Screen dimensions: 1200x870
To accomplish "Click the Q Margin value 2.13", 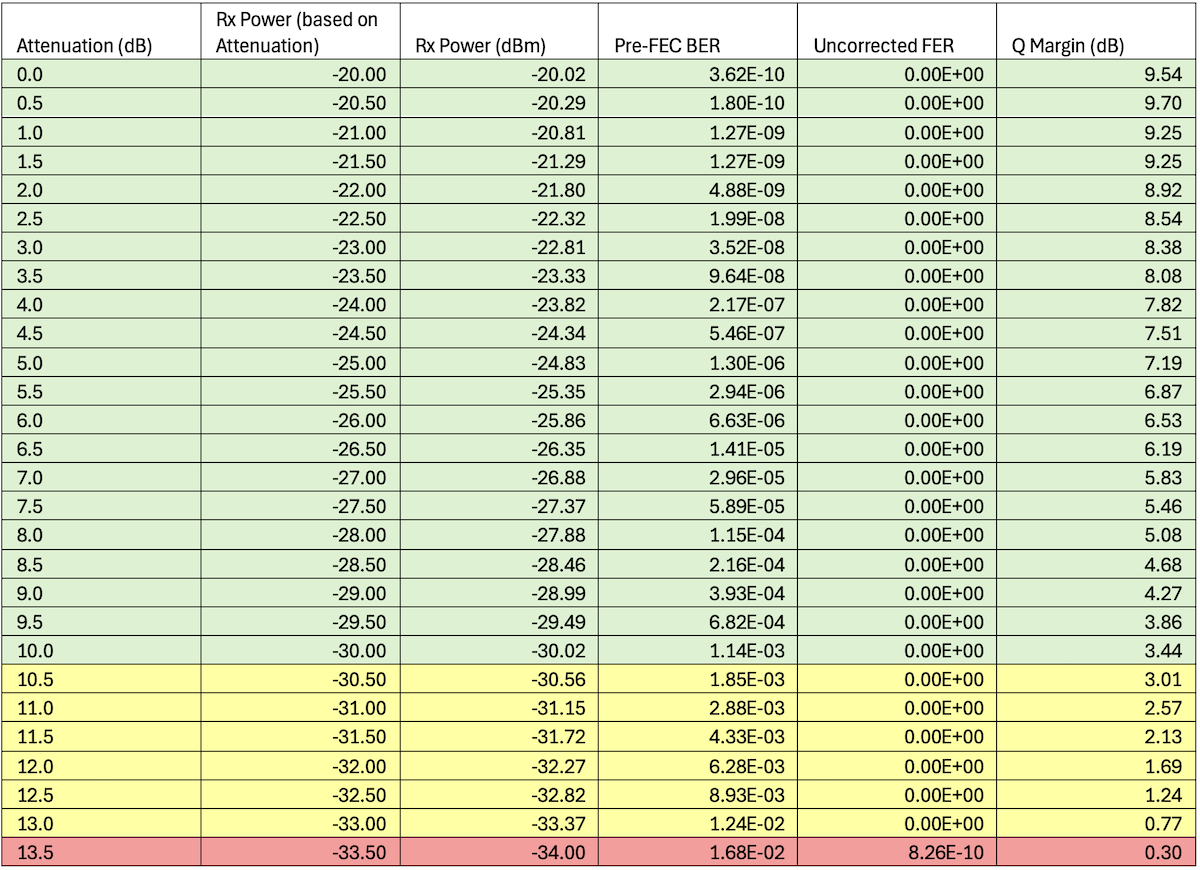I will pos(1096,737).
